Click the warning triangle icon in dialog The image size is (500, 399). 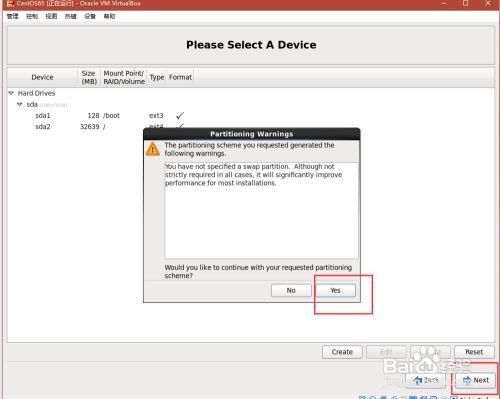pos(152,149)
